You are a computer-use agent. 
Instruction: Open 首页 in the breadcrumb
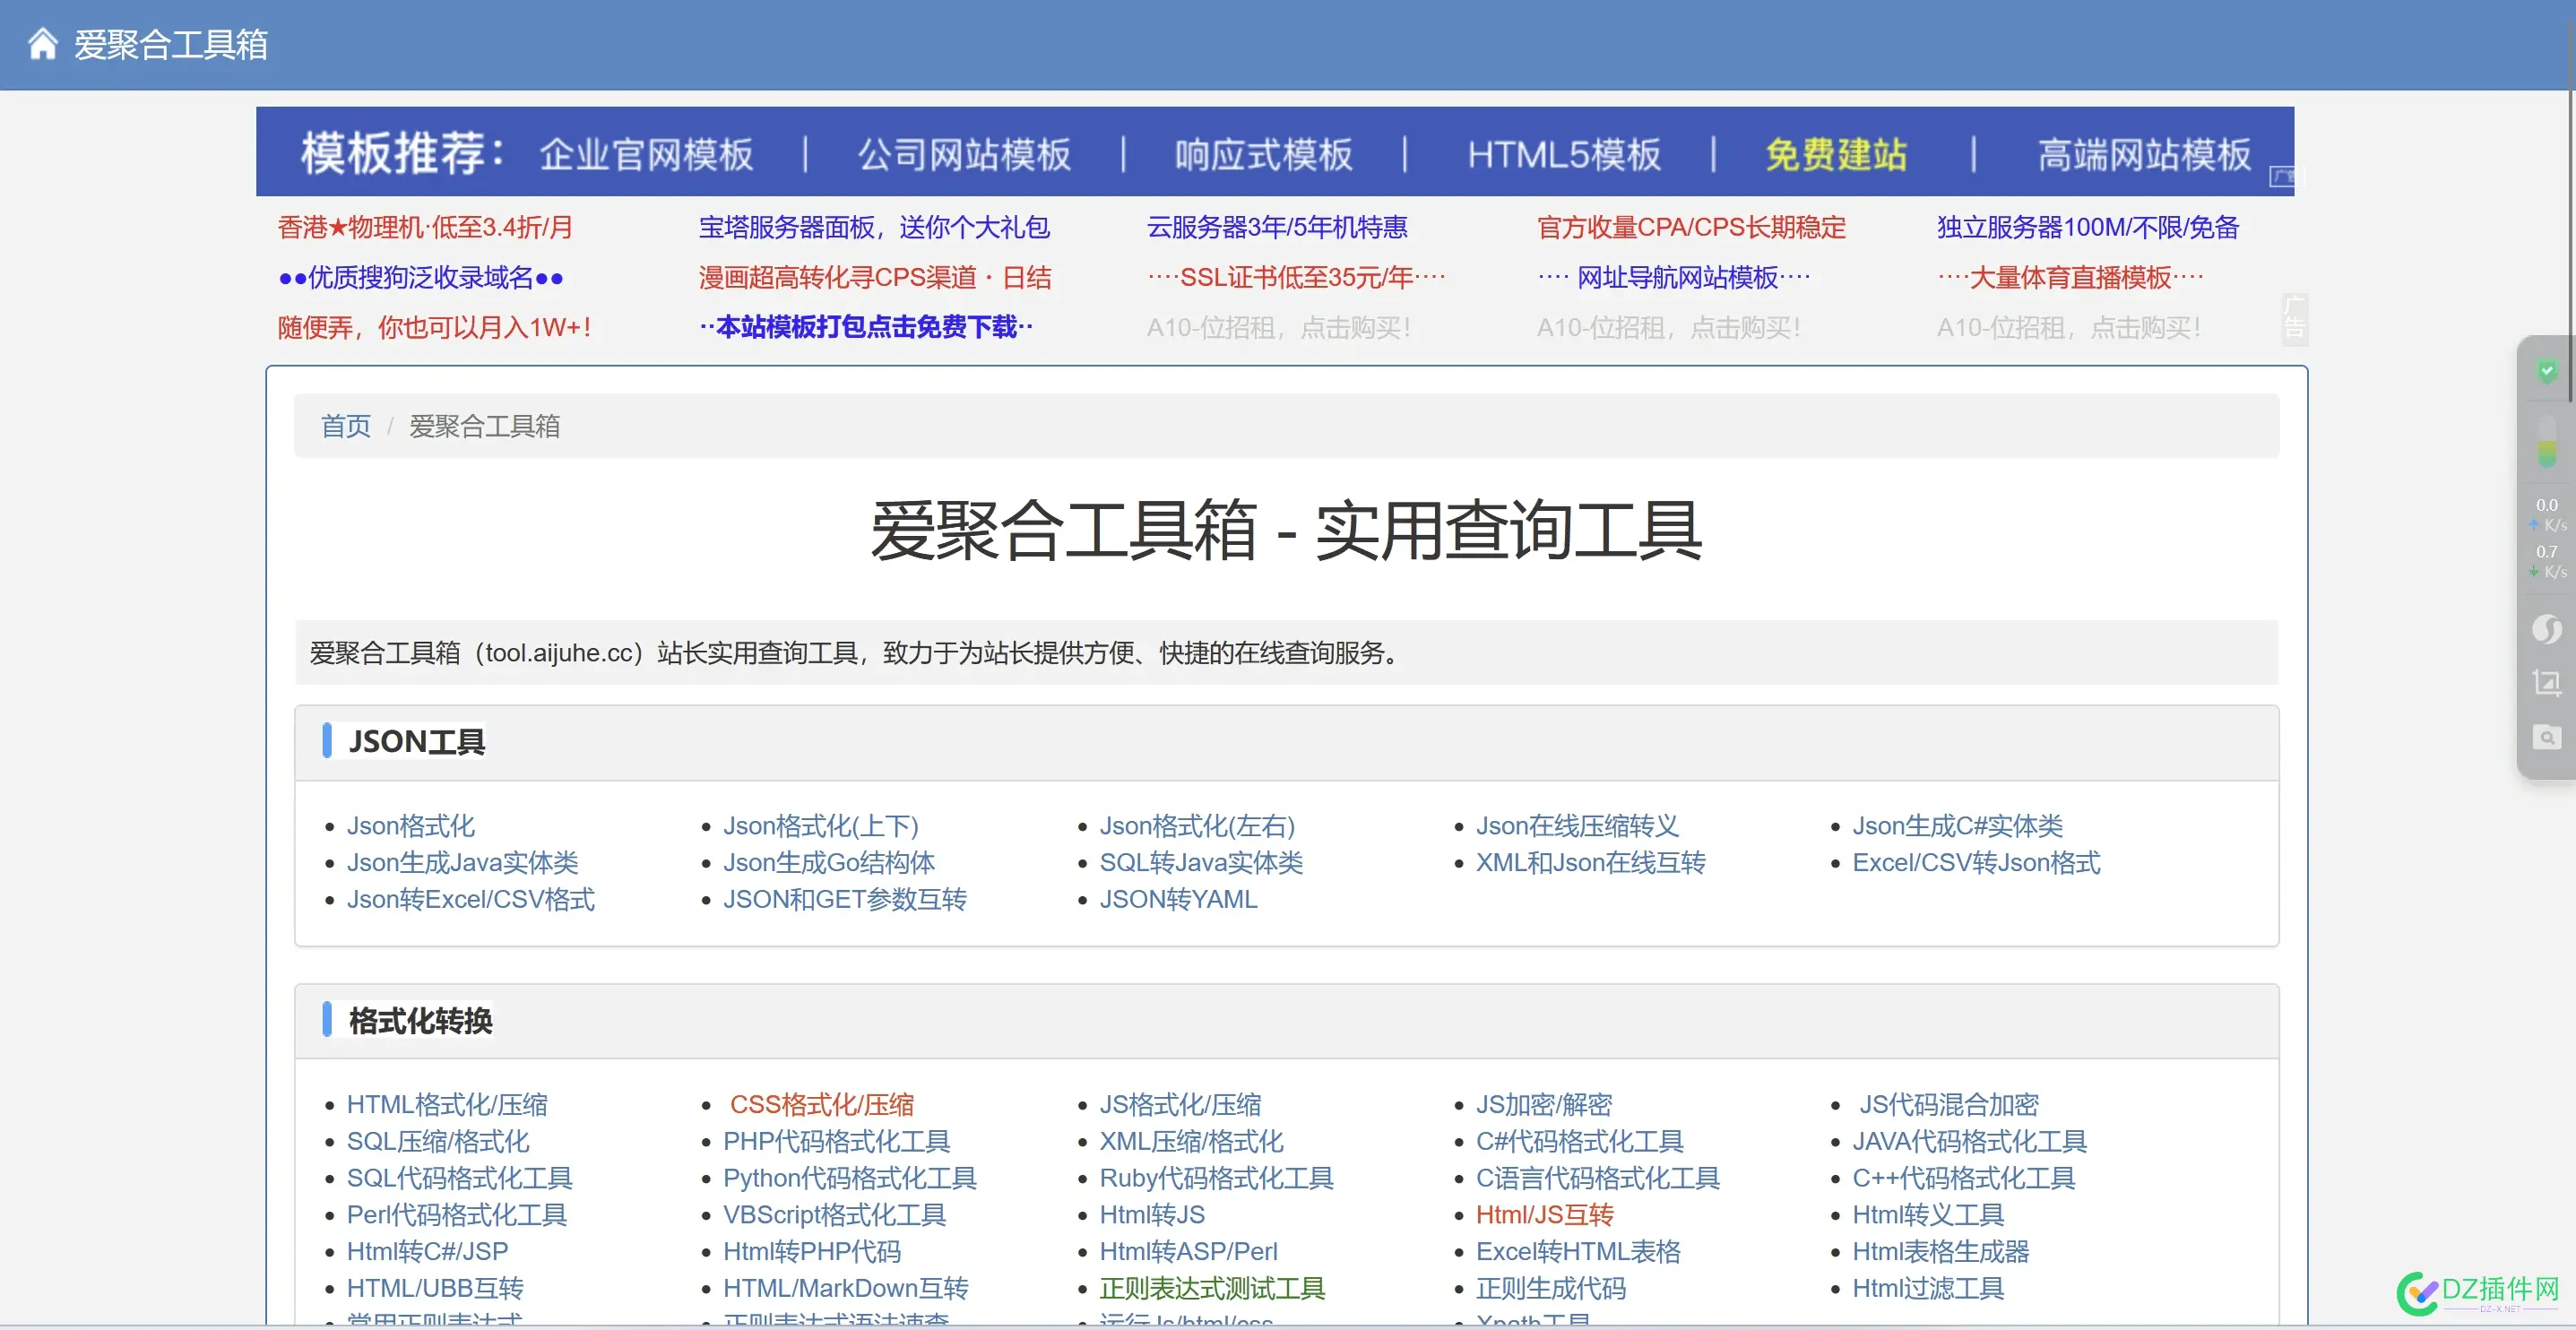pos(345,426)
